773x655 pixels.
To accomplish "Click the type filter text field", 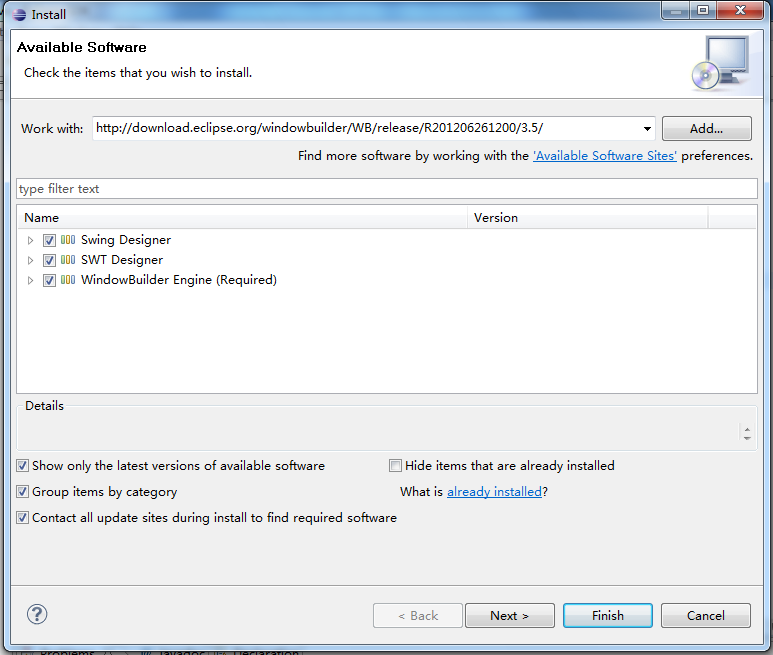I will [x=387, y=189].
